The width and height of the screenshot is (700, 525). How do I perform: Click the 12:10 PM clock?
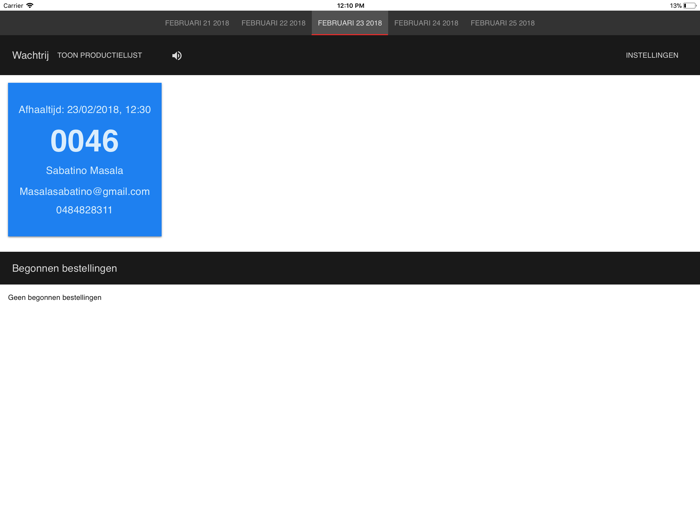click(x=350, y=6)
